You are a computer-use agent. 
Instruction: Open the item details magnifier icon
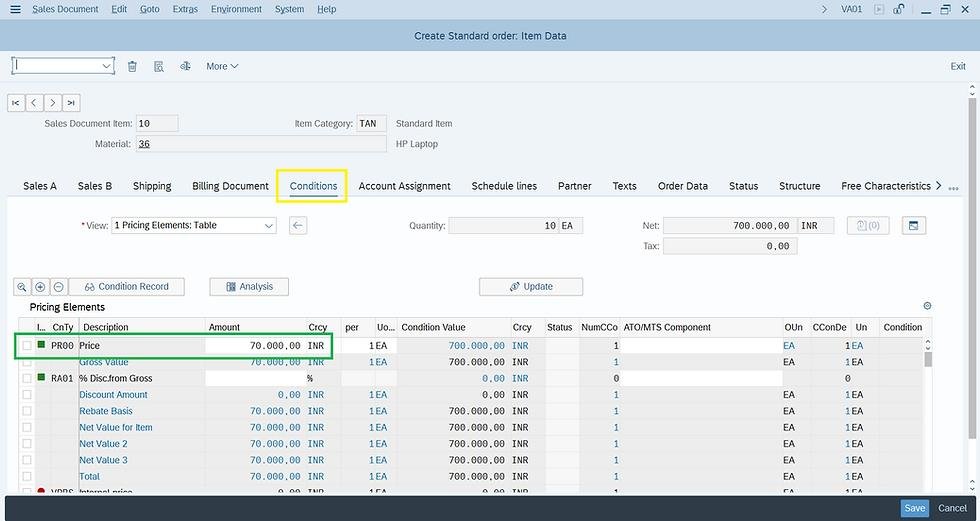159,66
